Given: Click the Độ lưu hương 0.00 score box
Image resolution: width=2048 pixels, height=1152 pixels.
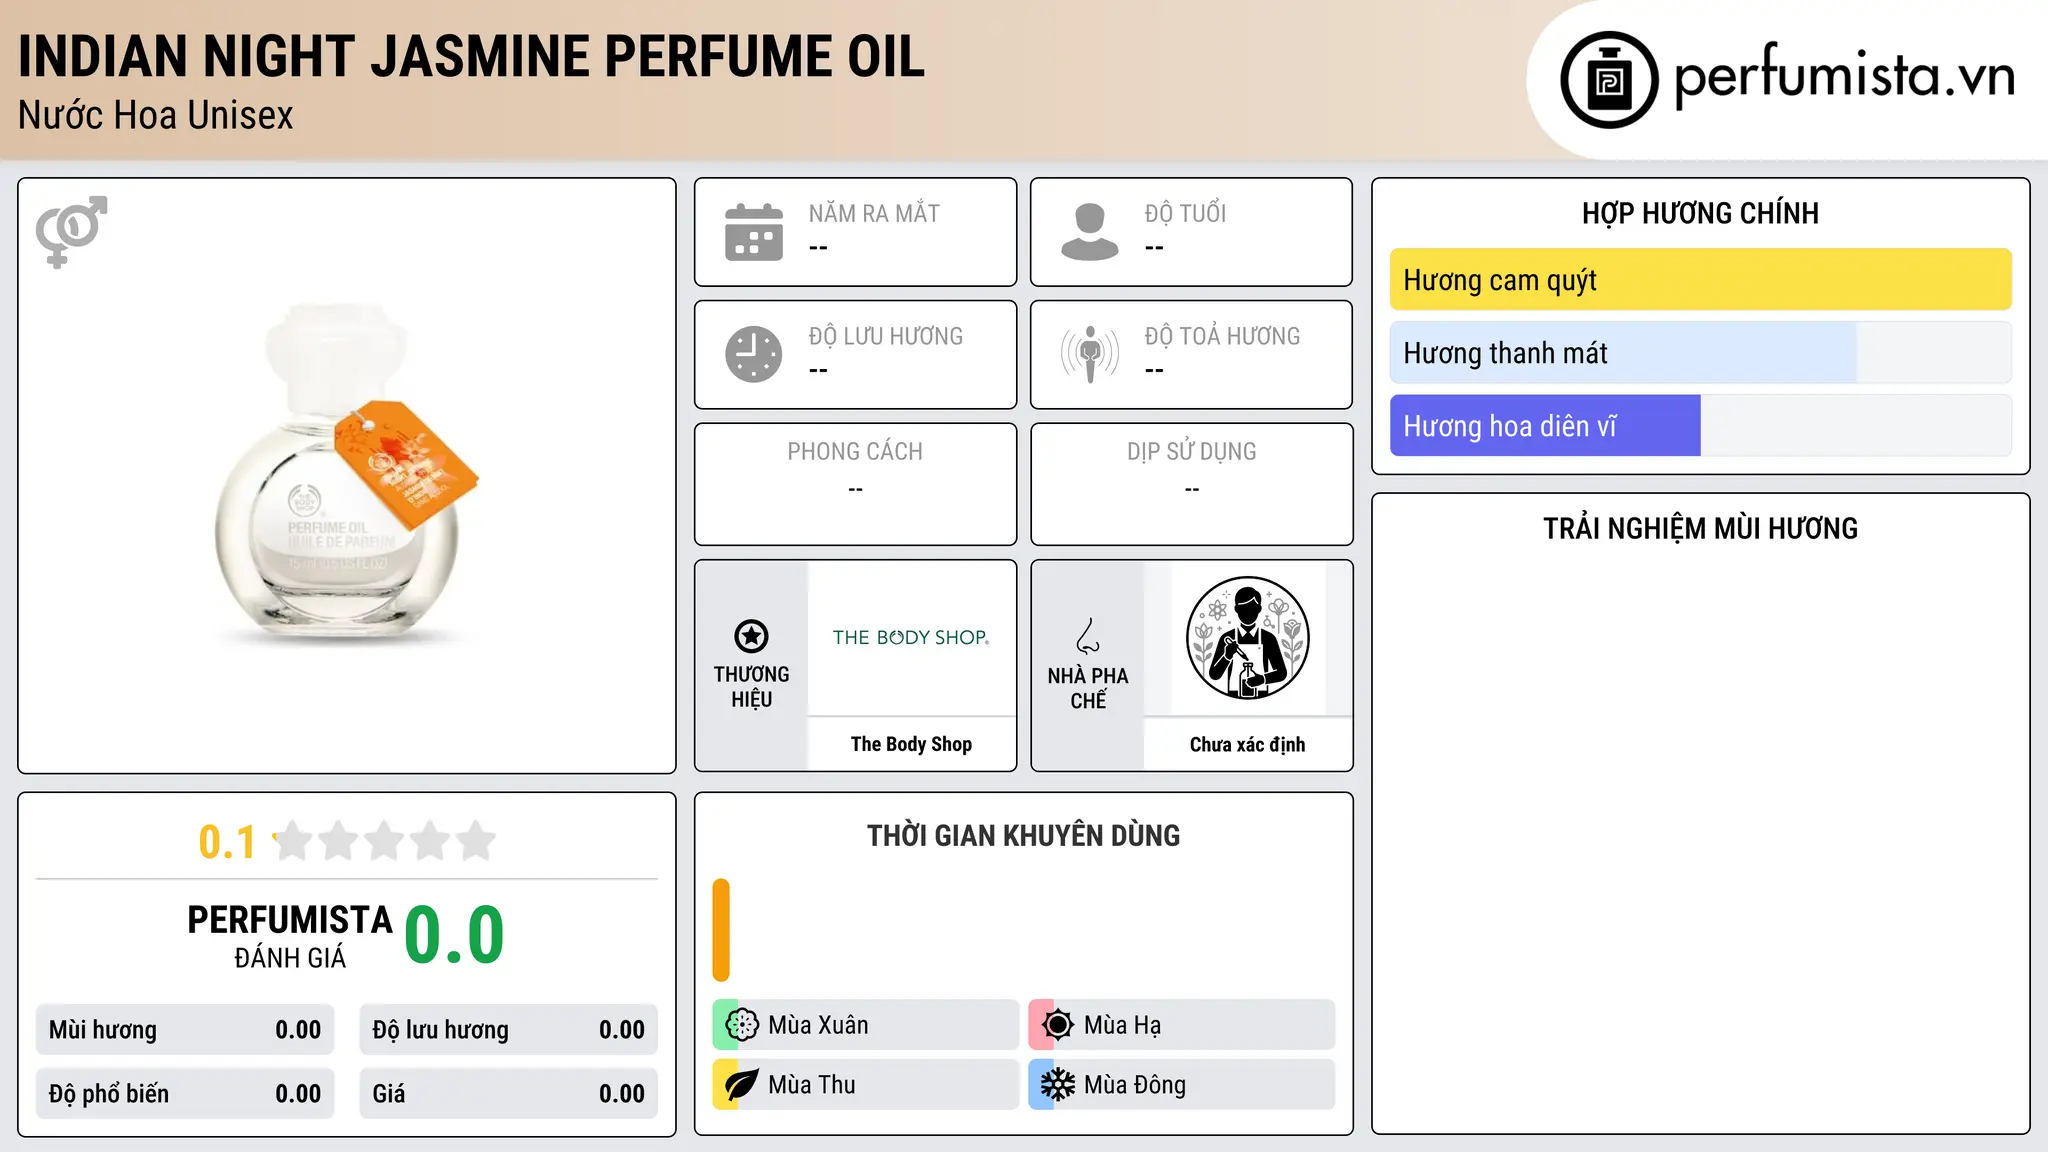Looking at the screenshot, I should [x=508, y=1030].
